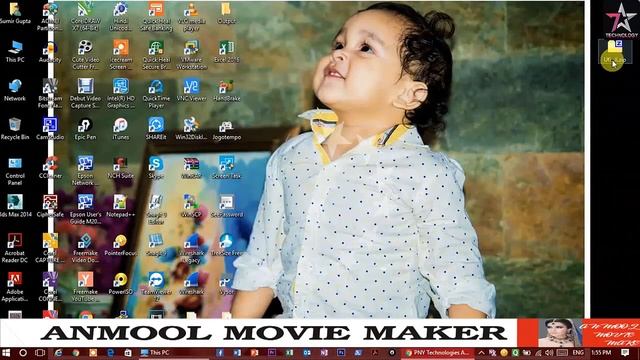This screenshot has width=640, height=360.
Task: Launch Icecream Screen Recorder shortcut
Action: click(120, 56)
